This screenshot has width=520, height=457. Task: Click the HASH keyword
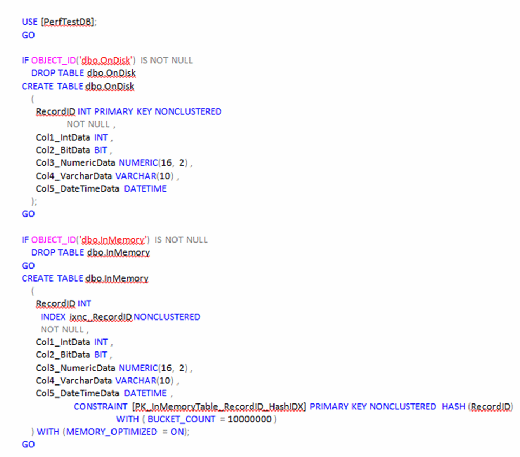(x=453, y=407)
